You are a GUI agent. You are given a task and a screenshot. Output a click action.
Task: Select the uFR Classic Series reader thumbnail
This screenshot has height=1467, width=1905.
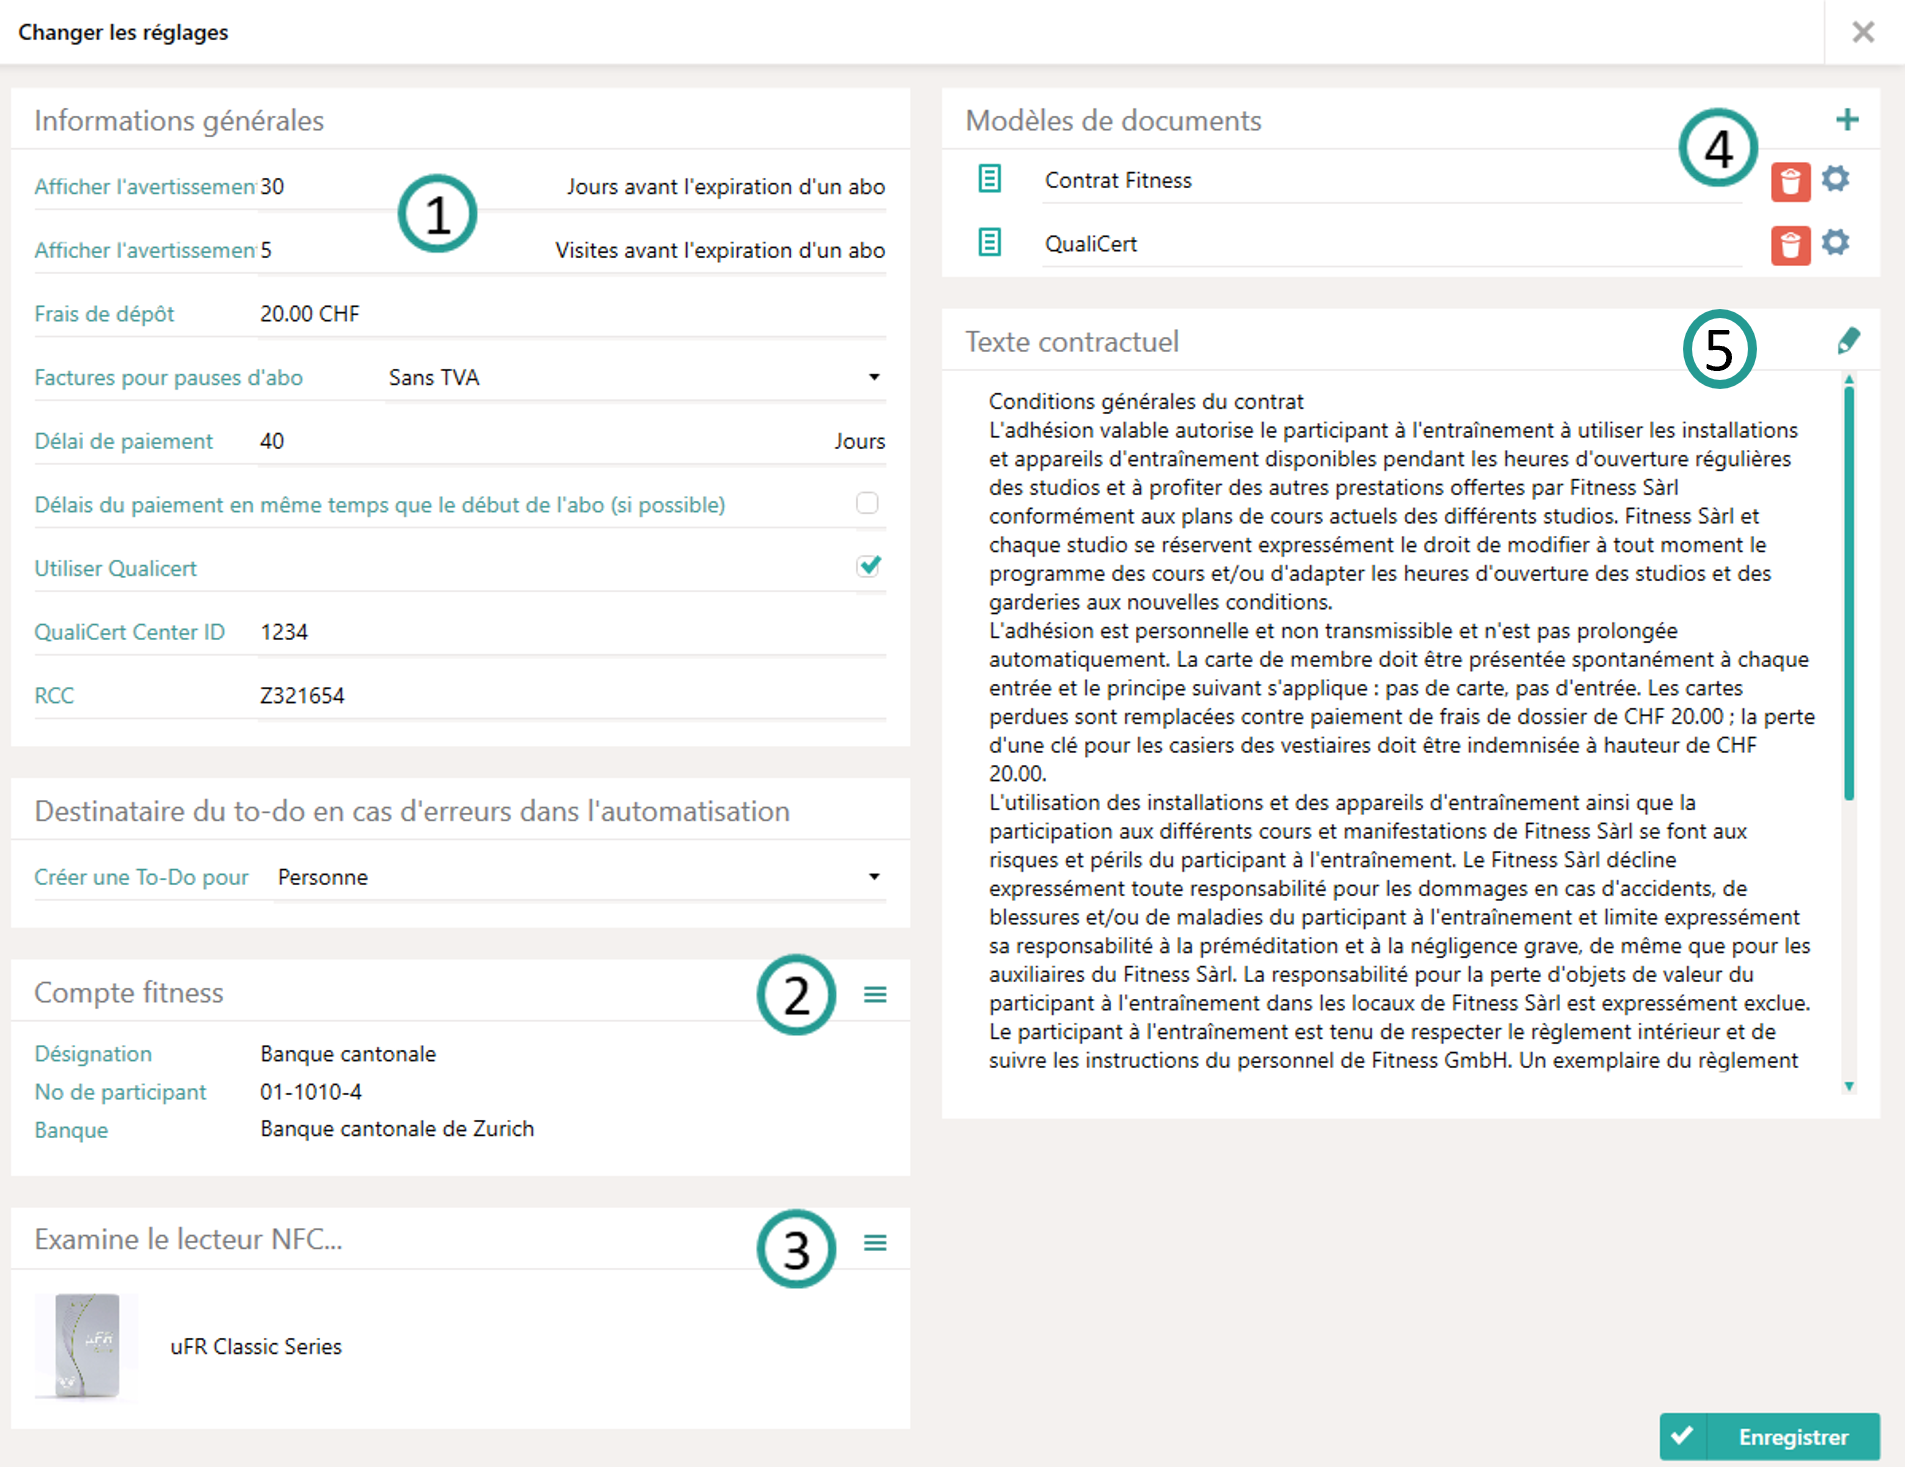pyautogui.click(x=87, y=1345)
